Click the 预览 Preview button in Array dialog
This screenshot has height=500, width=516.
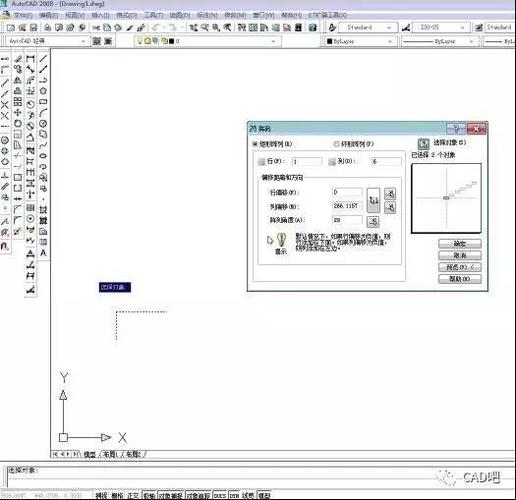pos(460,267)
